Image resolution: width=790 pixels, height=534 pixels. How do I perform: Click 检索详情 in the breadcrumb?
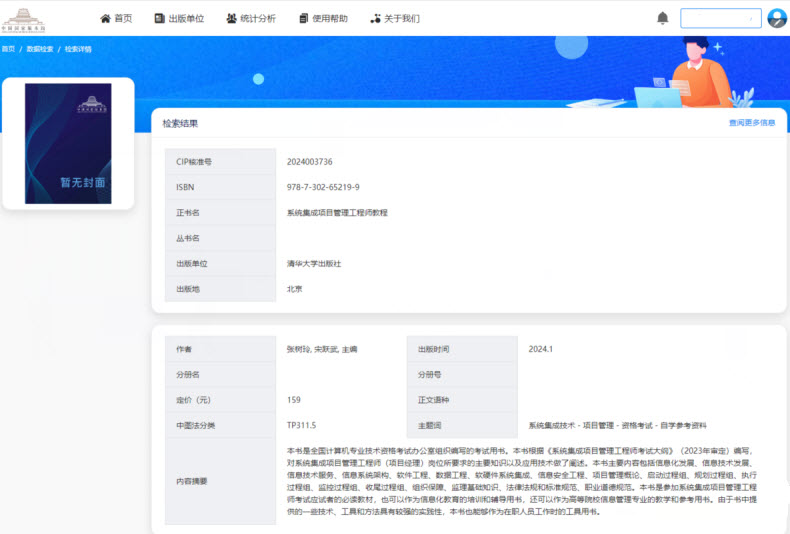[x=78, y=49]
